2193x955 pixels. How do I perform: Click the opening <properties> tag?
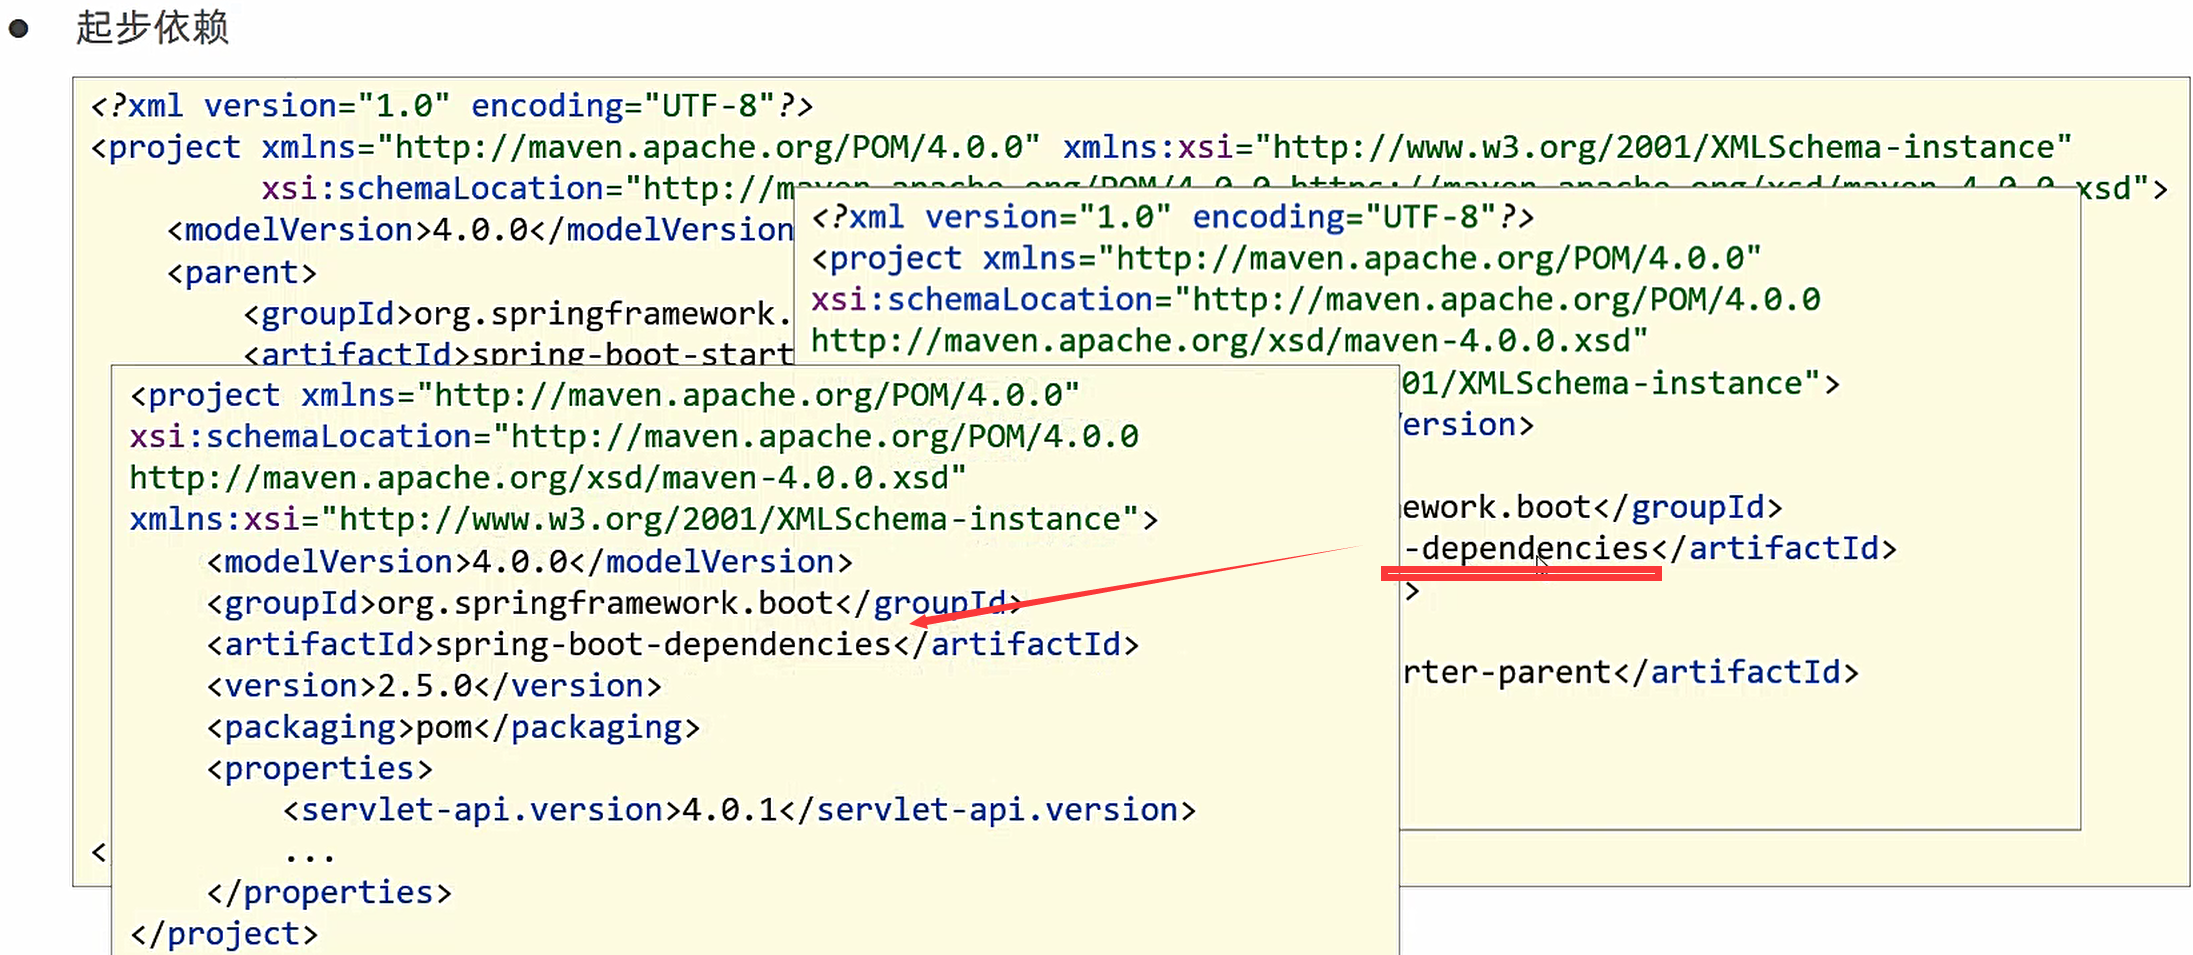tap(319, 769)
